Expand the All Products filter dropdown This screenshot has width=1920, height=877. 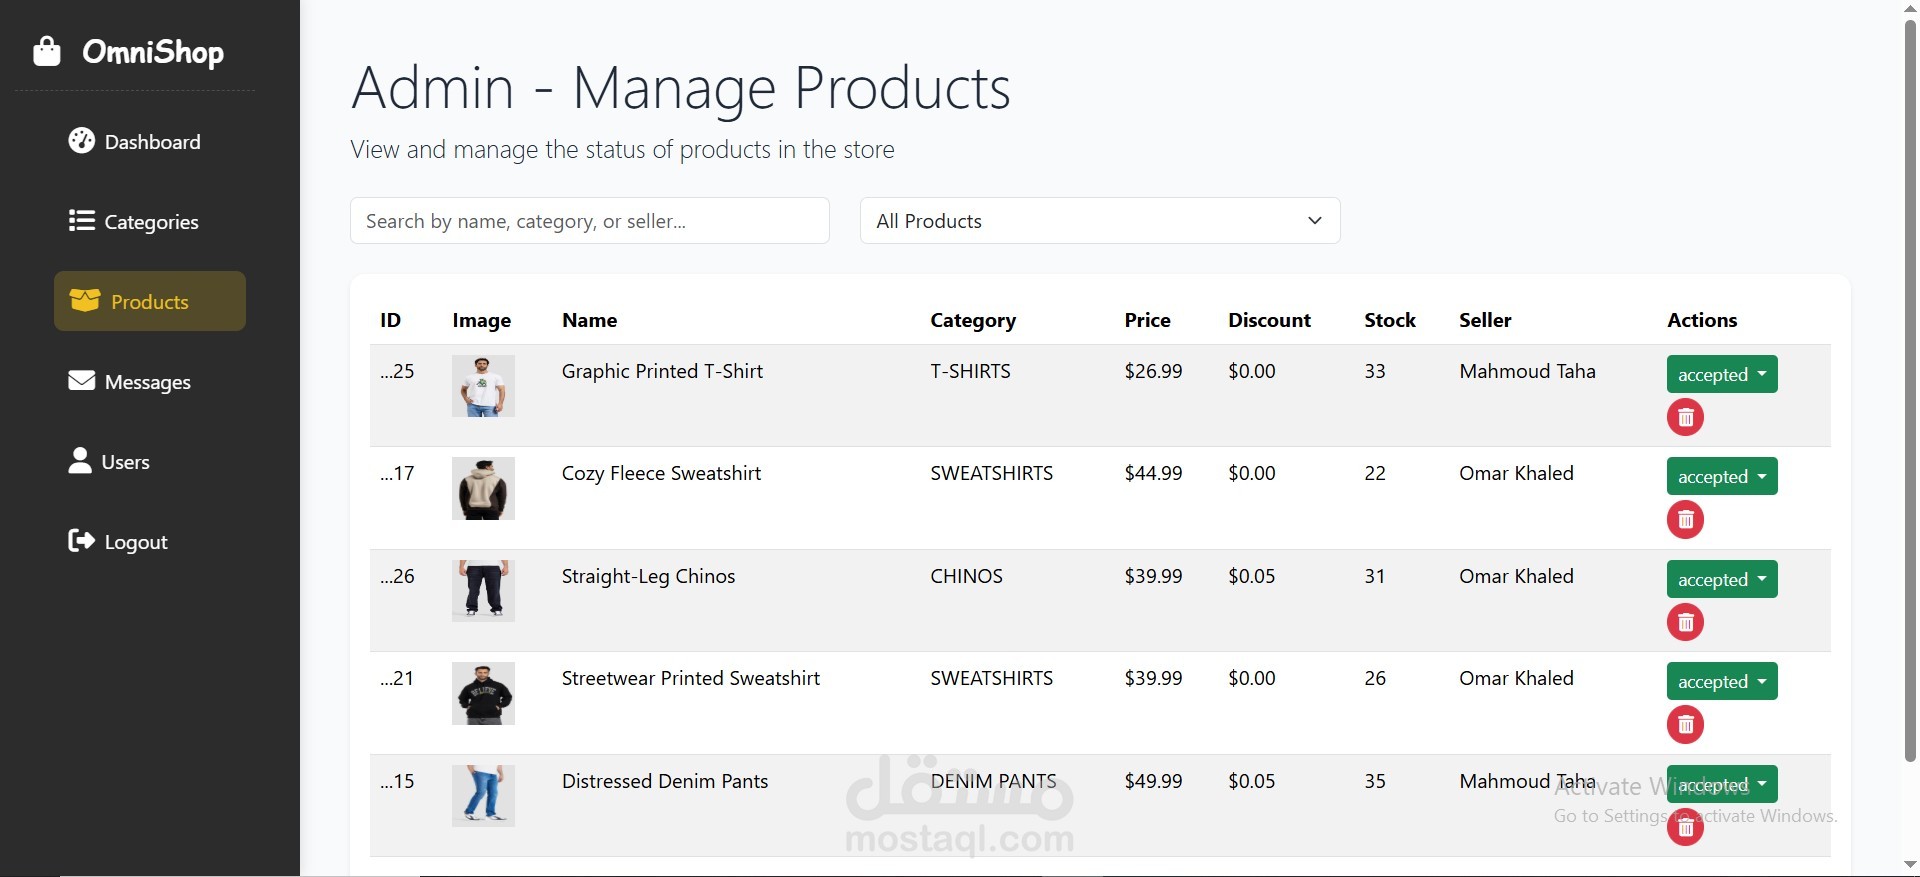(1100, 221)
